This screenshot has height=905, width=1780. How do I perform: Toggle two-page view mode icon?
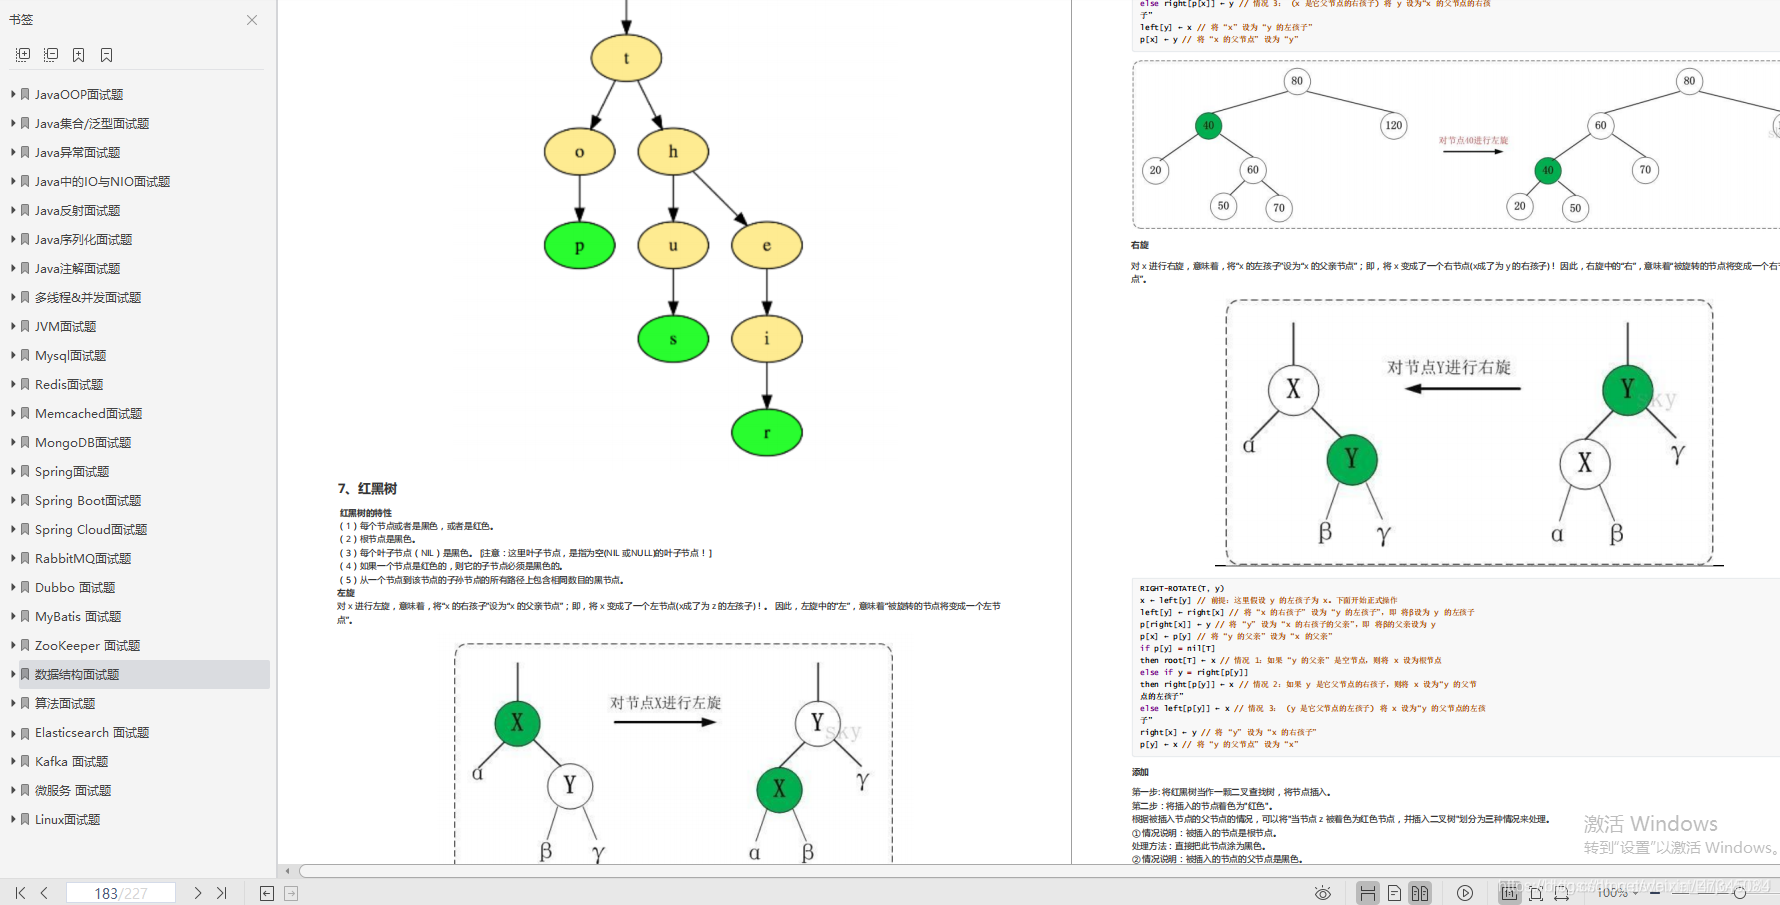1419,893
